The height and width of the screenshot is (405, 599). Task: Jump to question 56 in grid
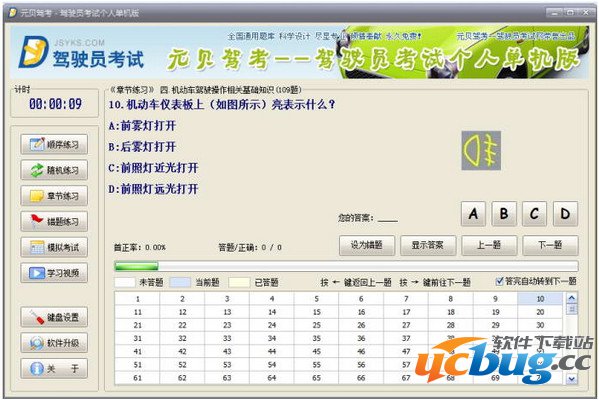[361, 364]
